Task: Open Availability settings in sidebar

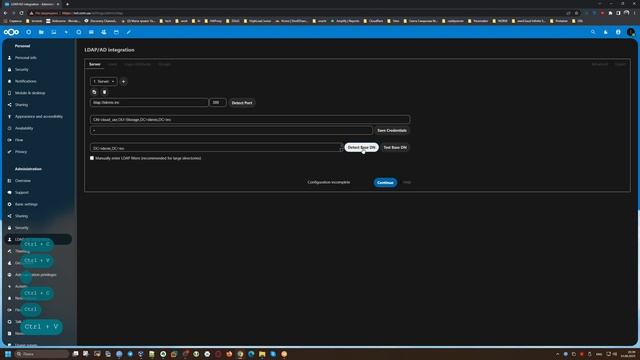Action: coord(24,128)
